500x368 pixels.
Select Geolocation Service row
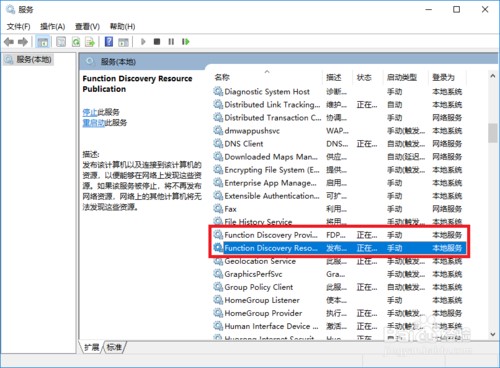click(338, 261)
